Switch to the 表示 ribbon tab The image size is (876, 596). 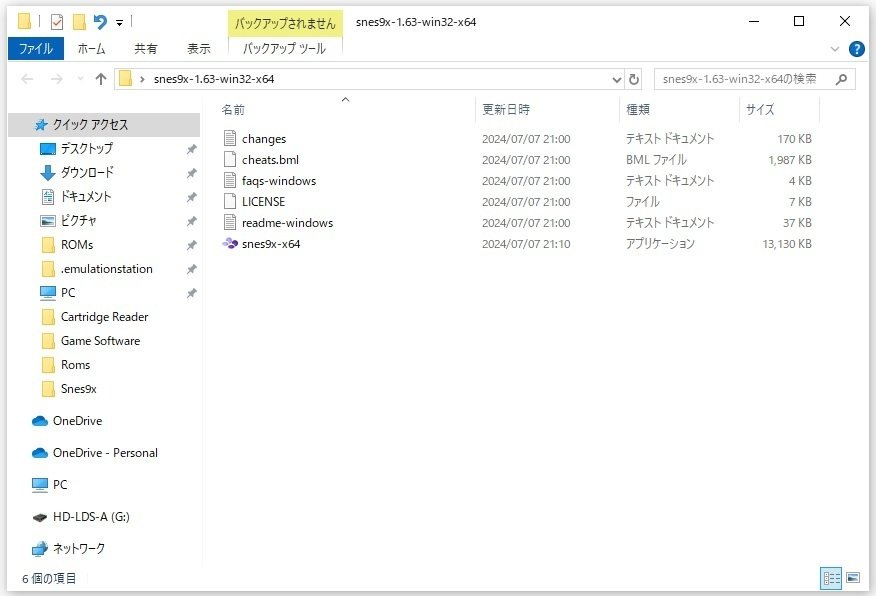(x=198, y=49)
